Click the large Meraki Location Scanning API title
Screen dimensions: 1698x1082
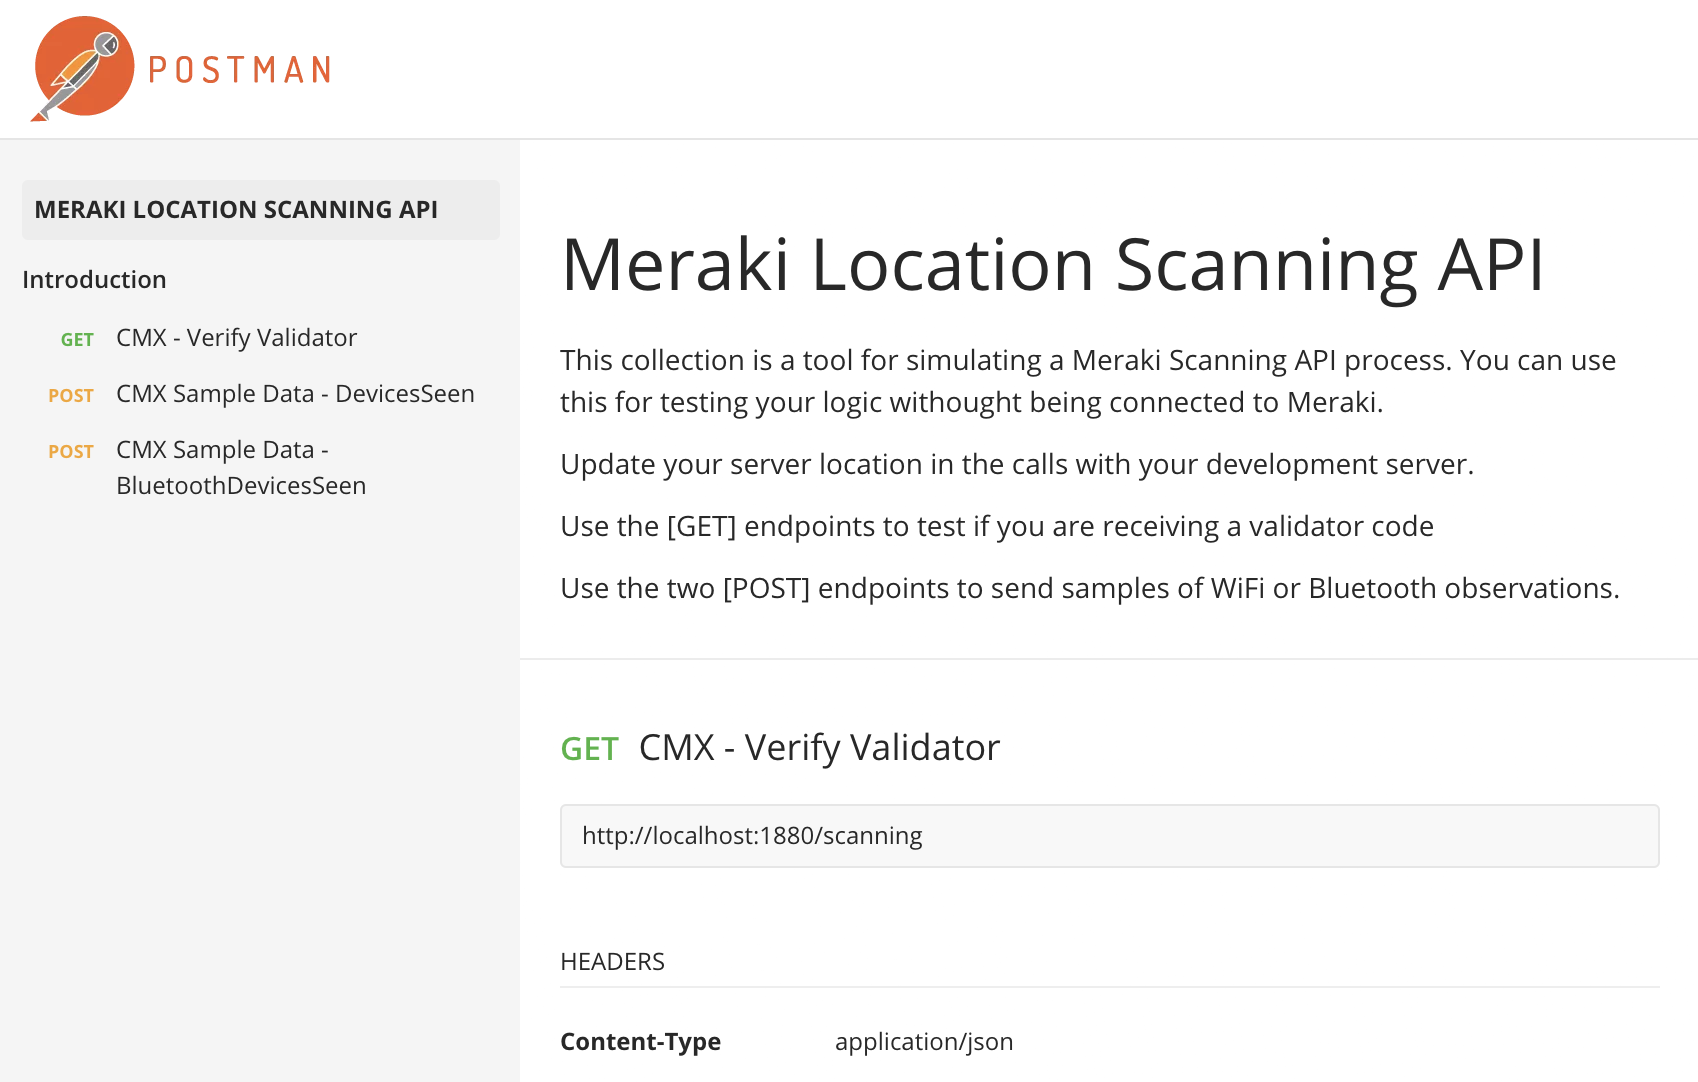tap(1052, 266)
